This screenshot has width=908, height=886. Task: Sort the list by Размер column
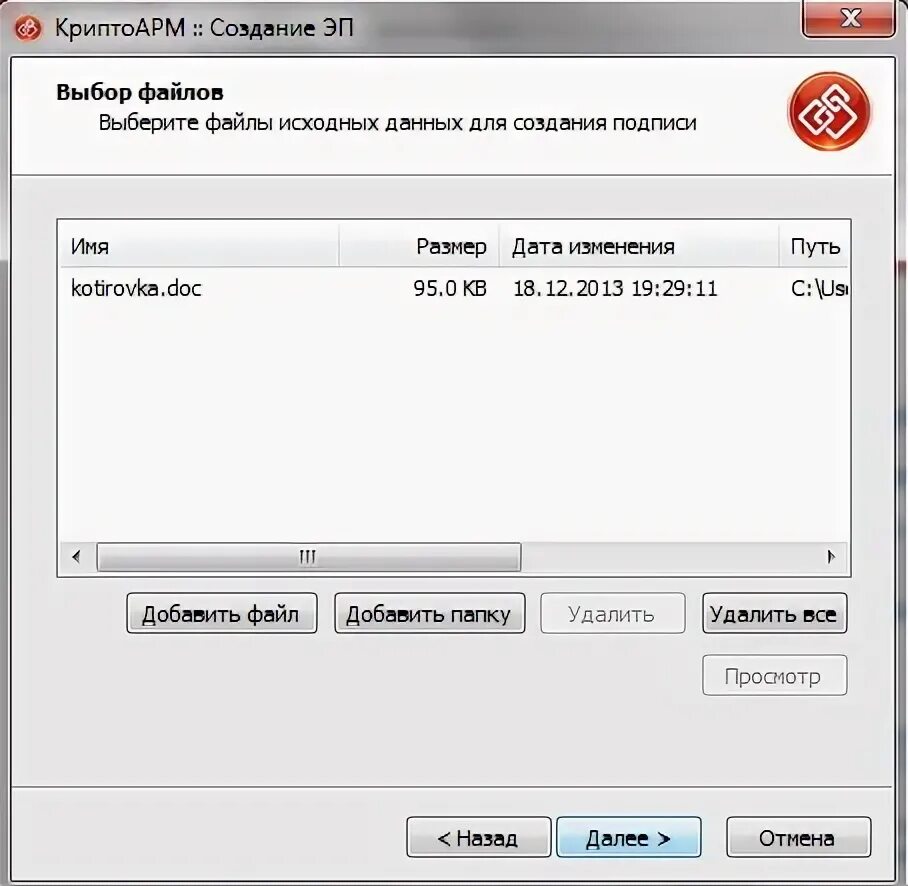click(x=419, y=246)
